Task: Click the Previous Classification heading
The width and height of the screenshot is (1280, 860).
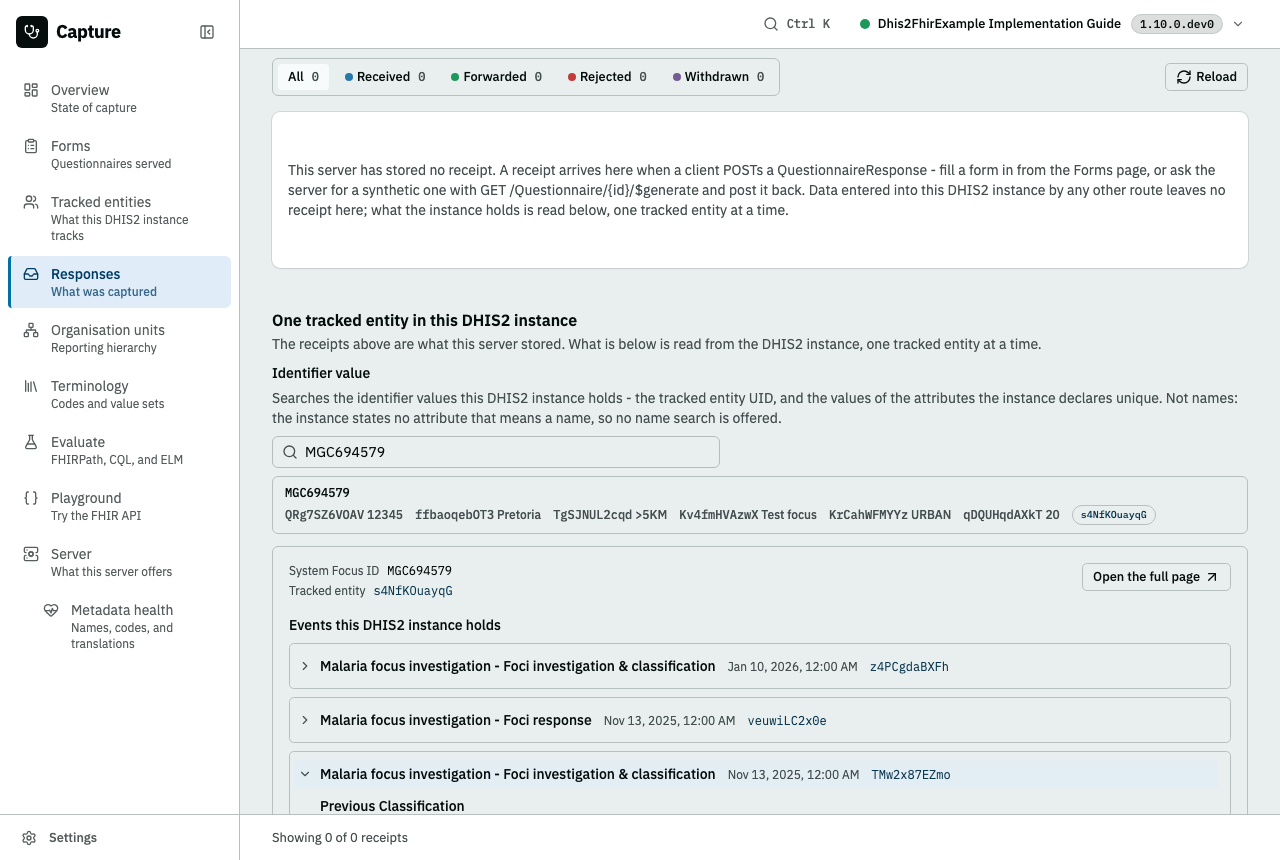Action: point(392,806)
